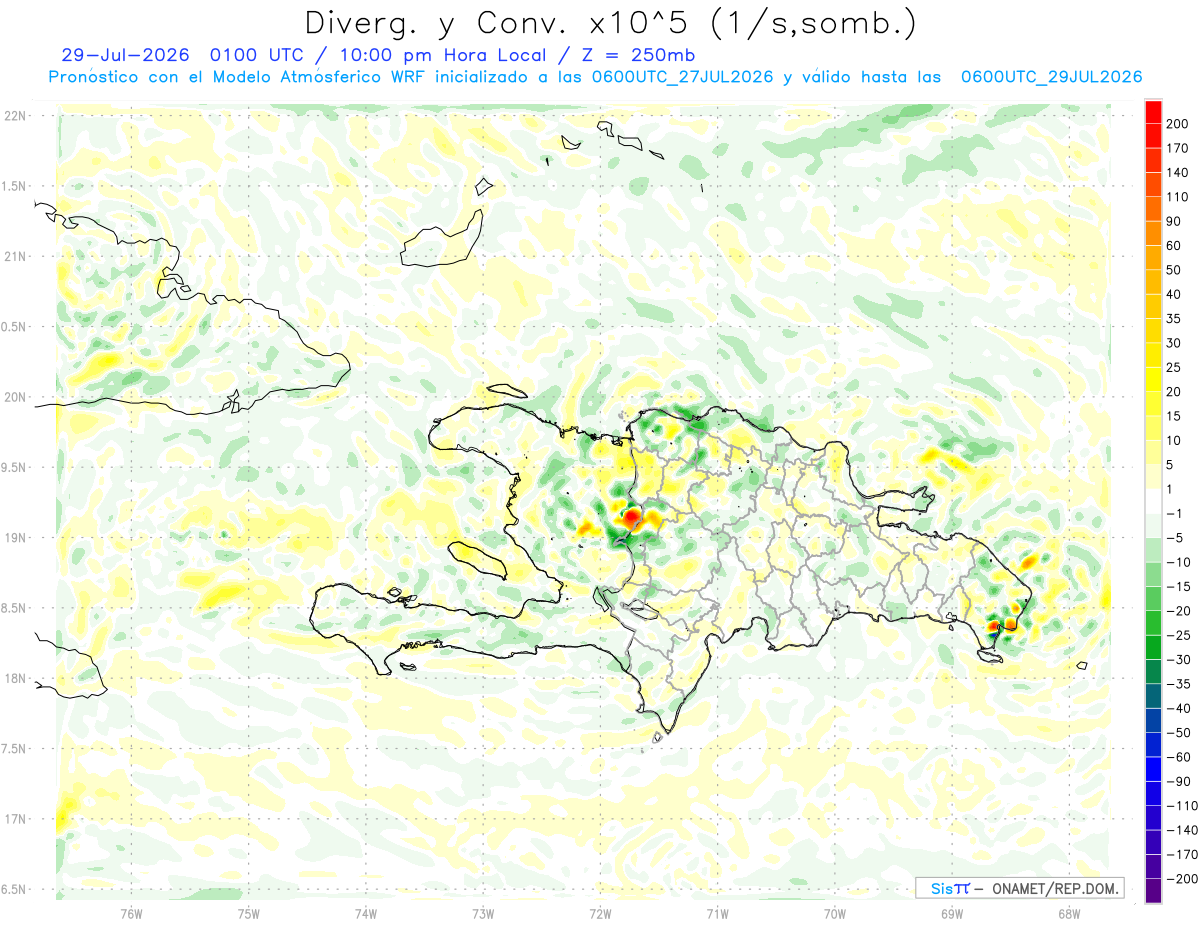Click the colorbar label '-200'

[x=1180, y=879]
